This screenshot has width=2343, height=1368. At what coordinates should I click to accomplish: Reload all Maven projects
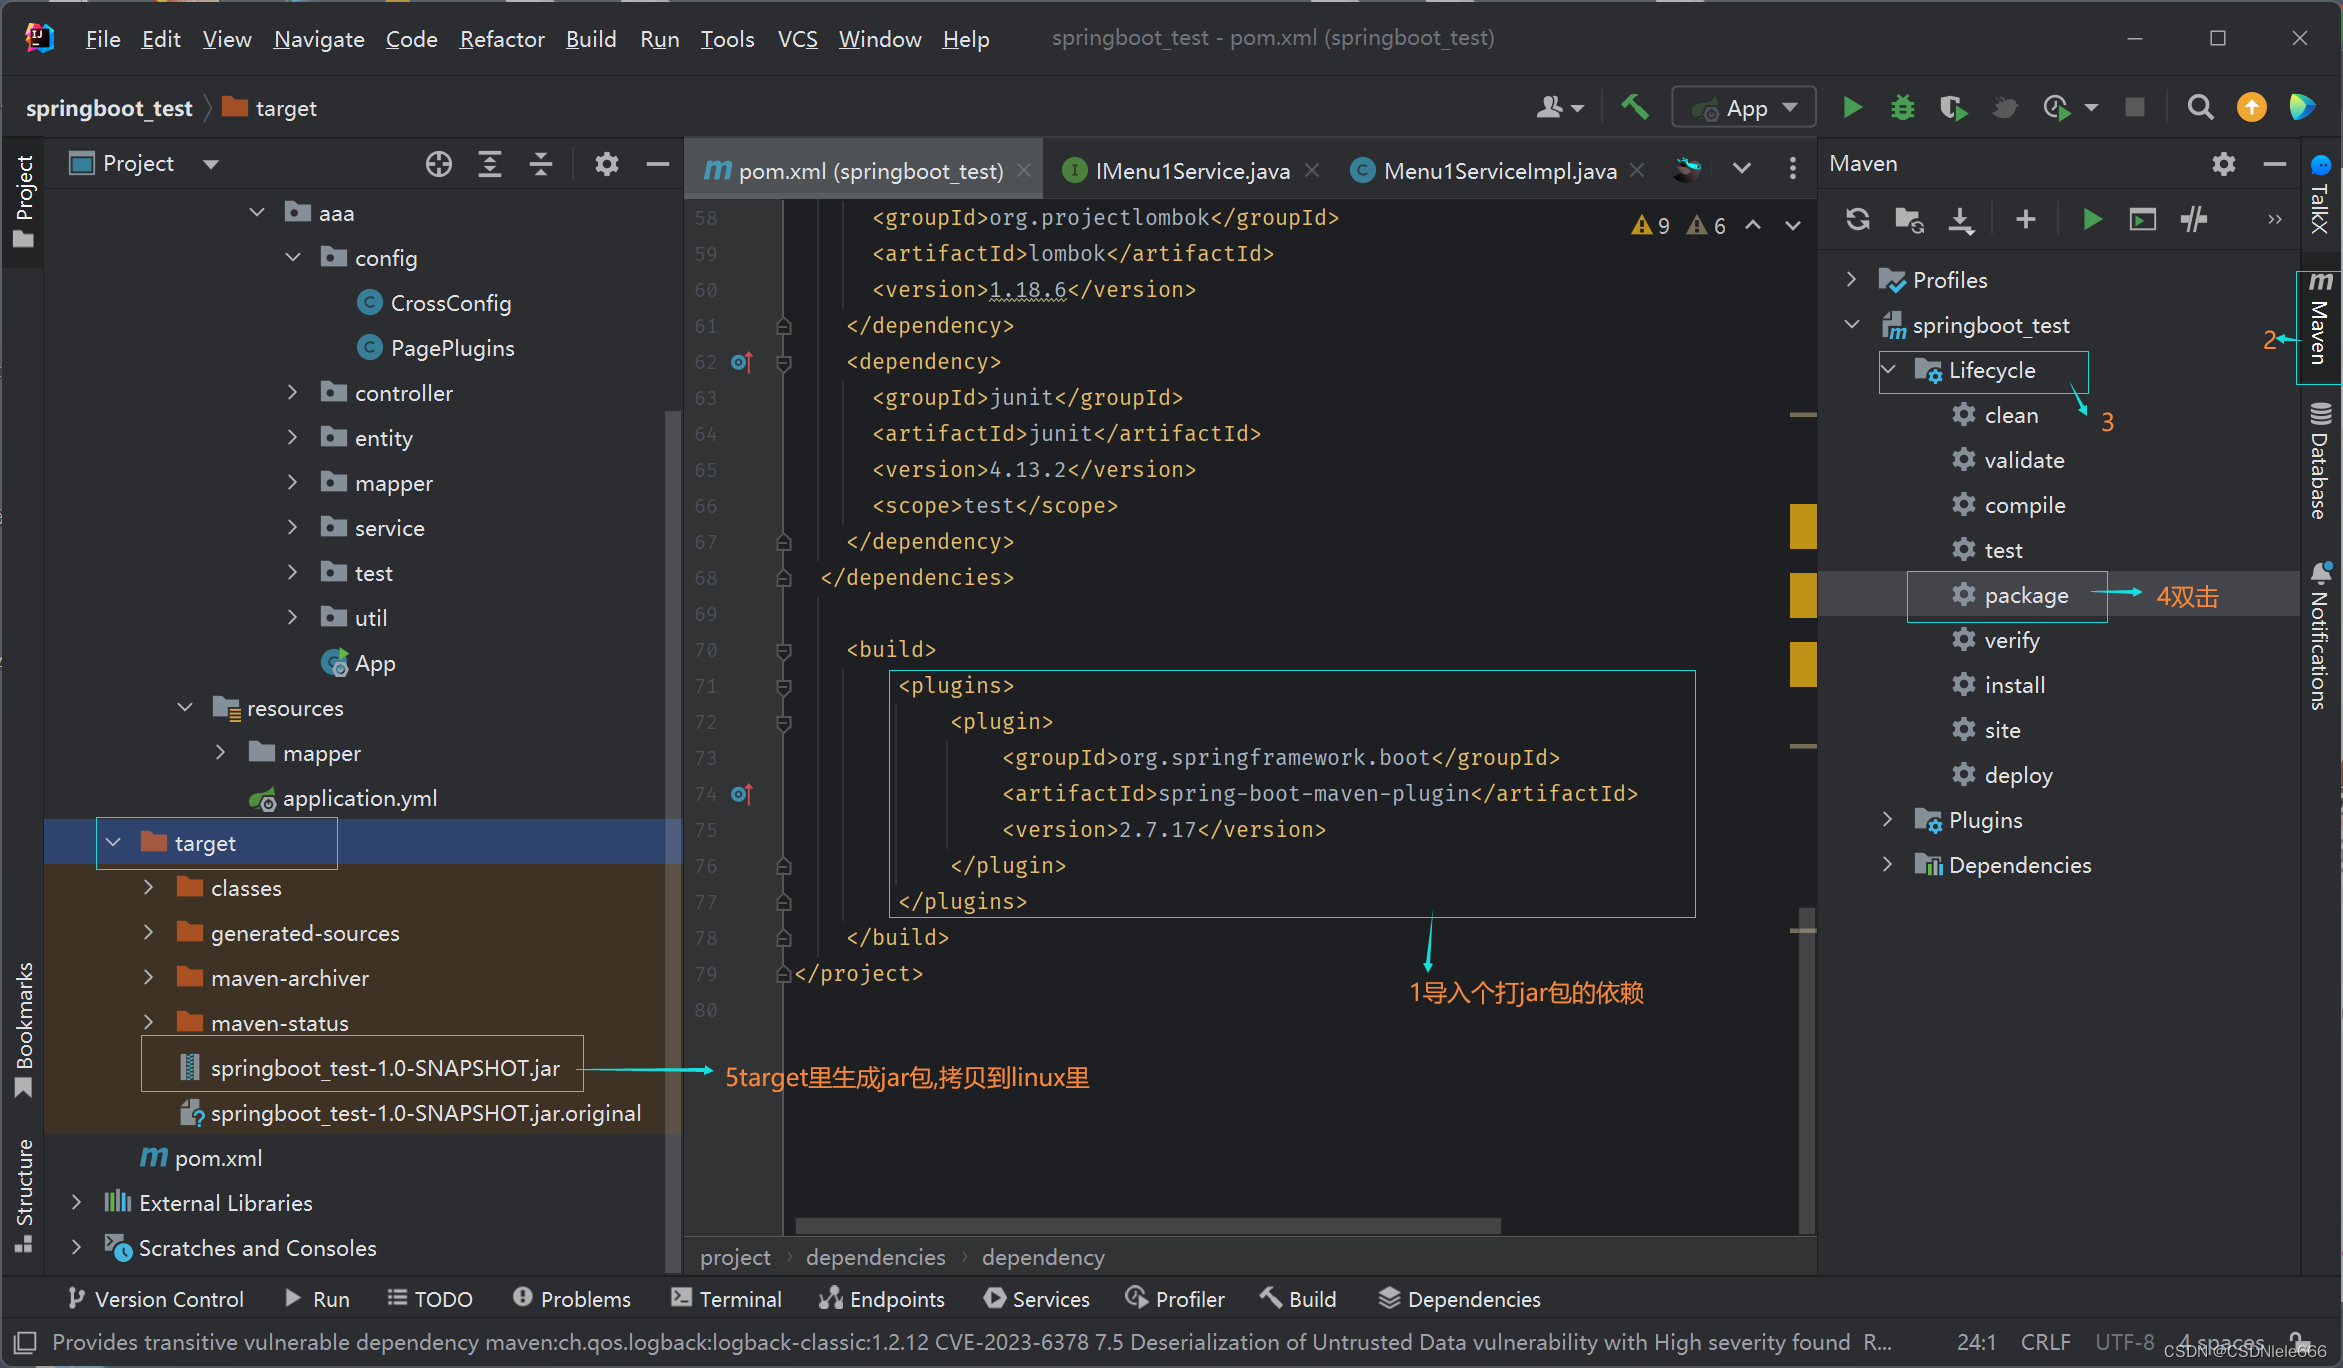1858,219
